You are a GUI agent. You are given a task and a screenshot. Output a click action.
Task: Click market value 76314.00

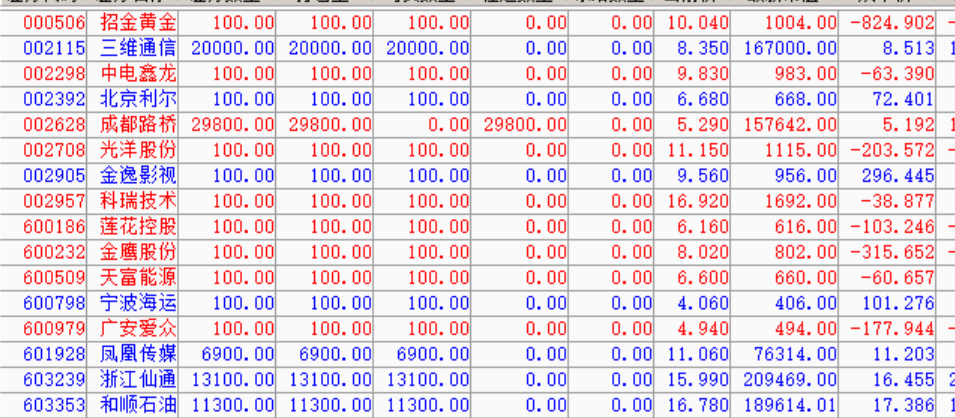[x=795, y=355]
